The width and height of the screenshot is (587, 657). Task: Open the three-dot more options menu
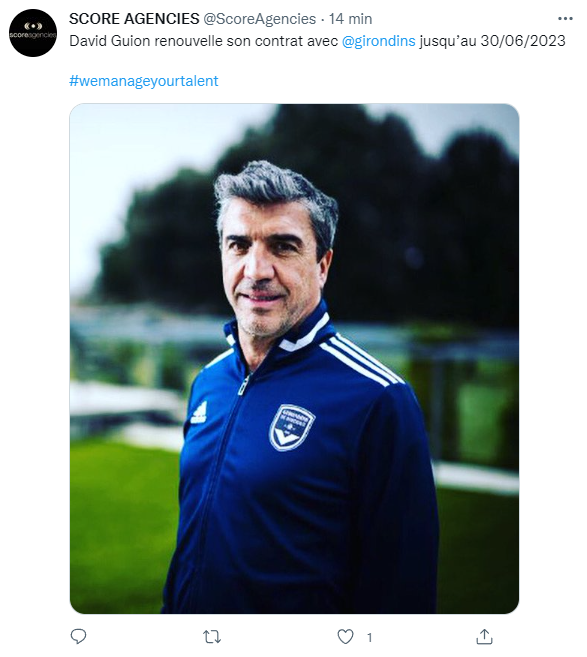[x=565, y=19]
